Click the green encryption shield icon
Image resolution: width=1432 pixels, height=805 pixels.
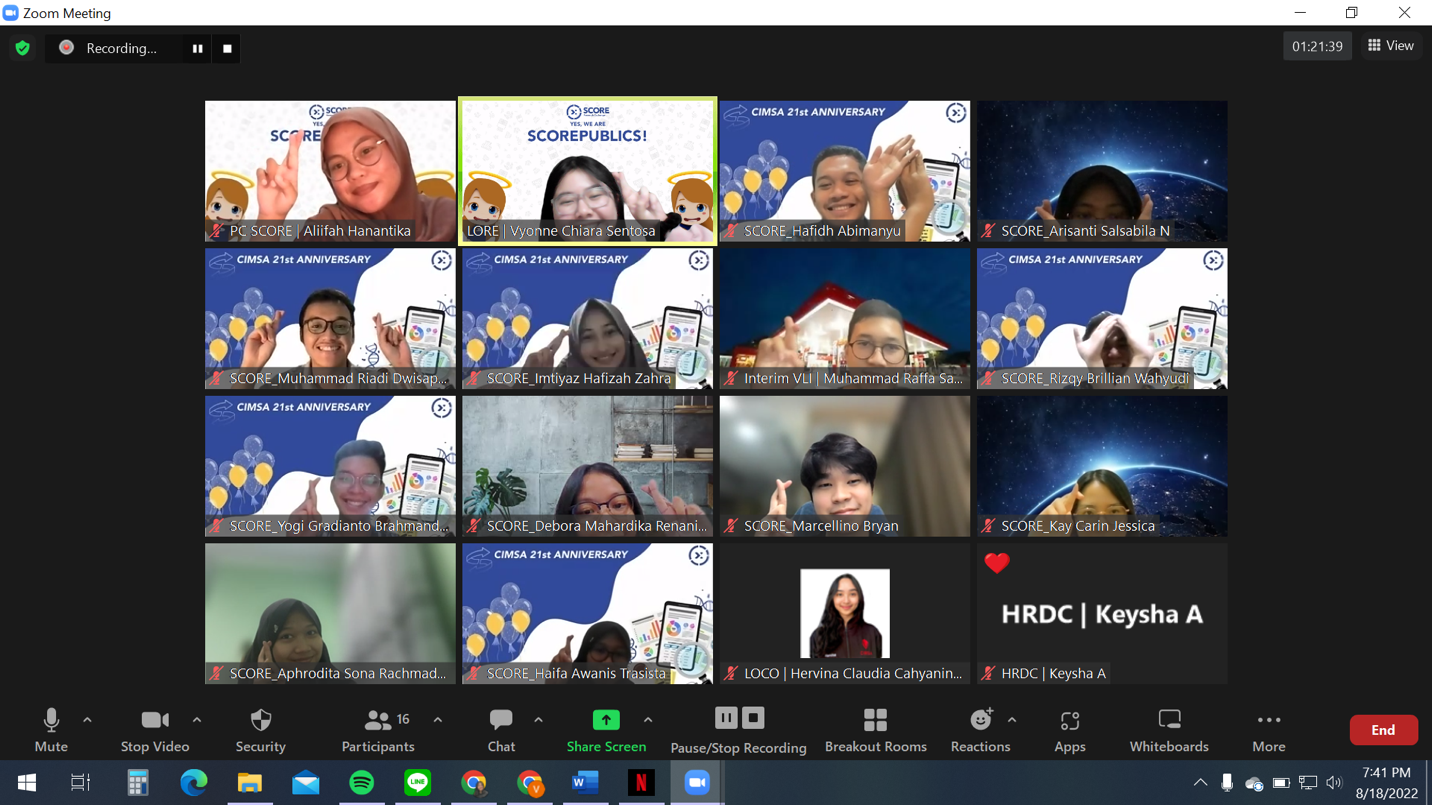coord(22,48)
